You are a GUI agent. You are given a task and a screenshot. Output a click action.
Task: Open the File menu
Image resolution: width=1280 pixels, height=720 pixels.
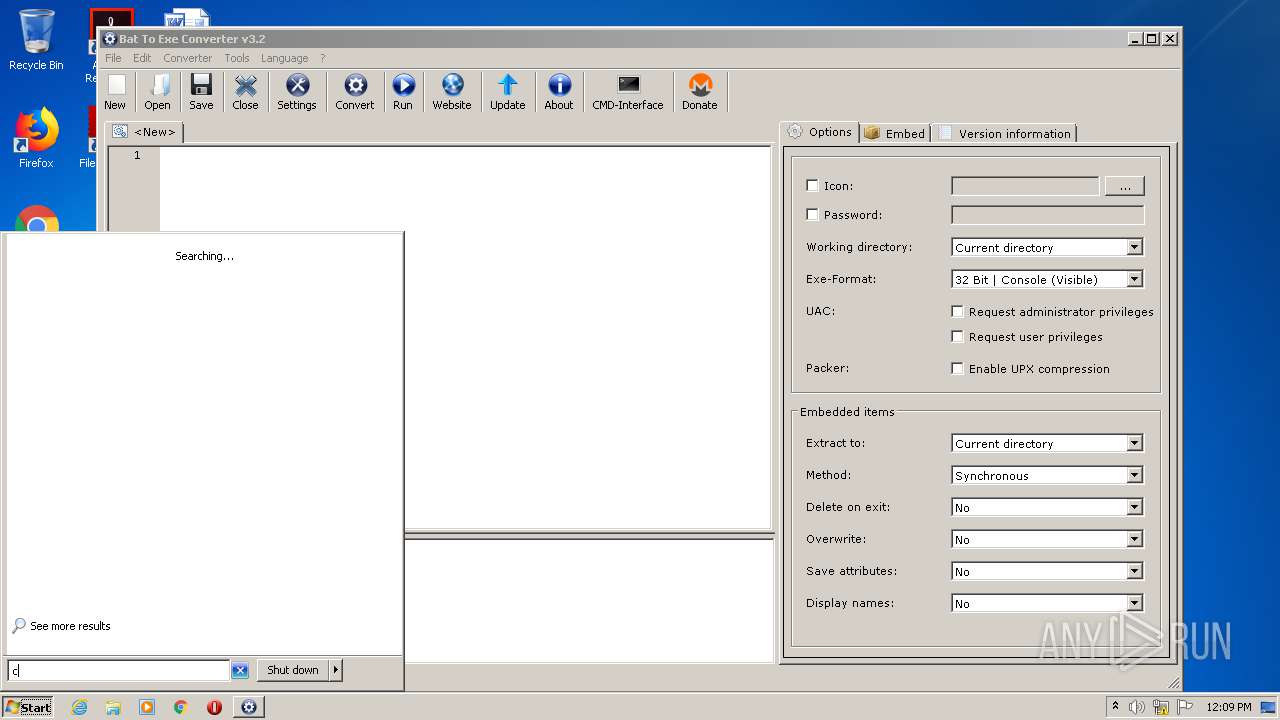tap(113, 58)
